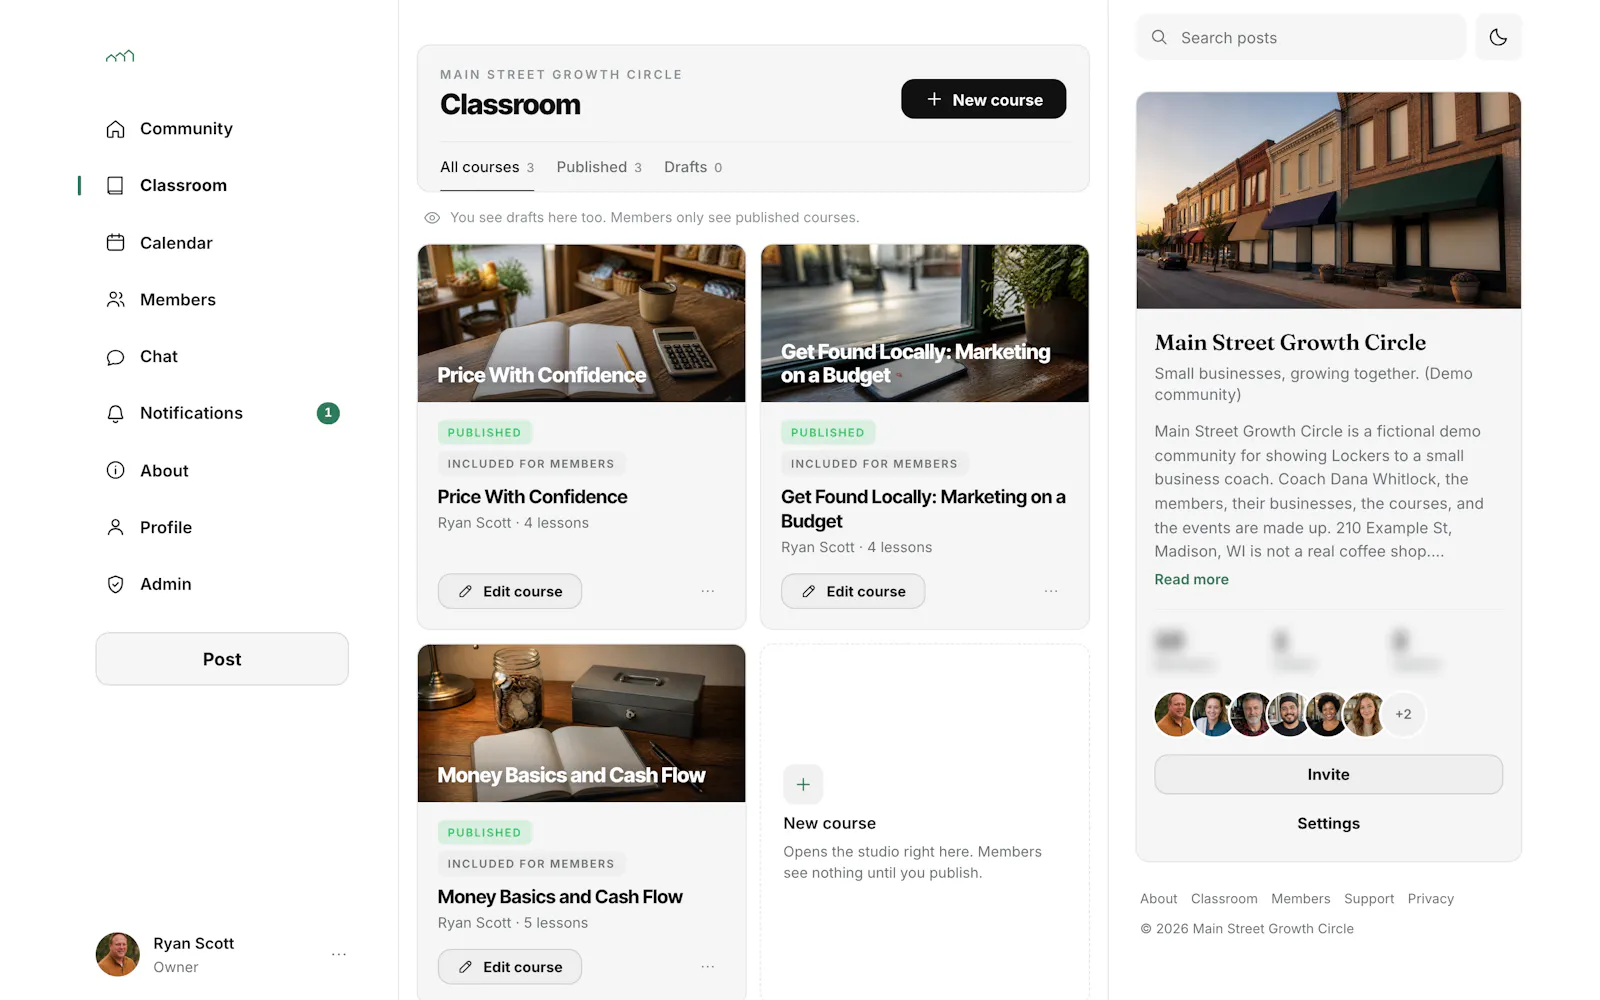Open the Get Found Locally cover image
Image resolution: width=1600 pixels, height=1000 pixels.
pyautogui.click(x=924, y=323)
